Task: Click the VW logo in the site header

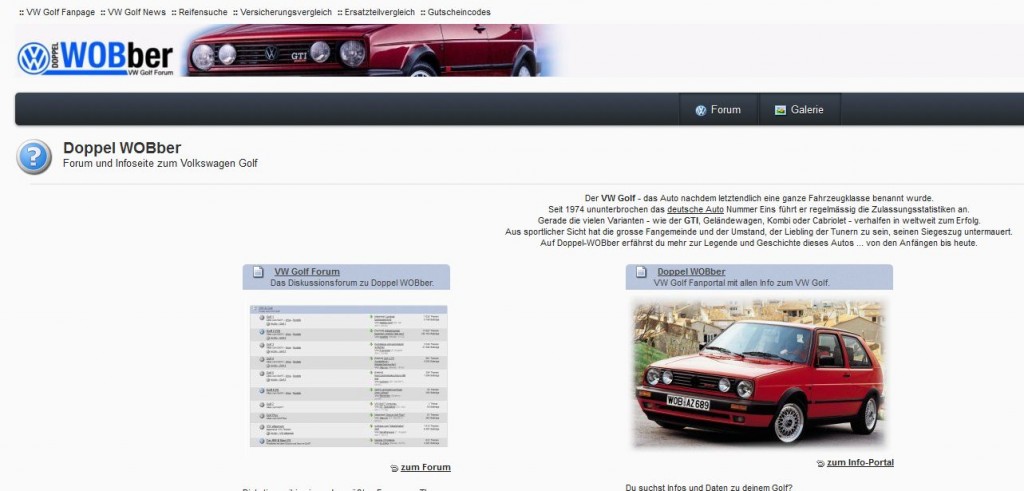Action: pos(34,58)
